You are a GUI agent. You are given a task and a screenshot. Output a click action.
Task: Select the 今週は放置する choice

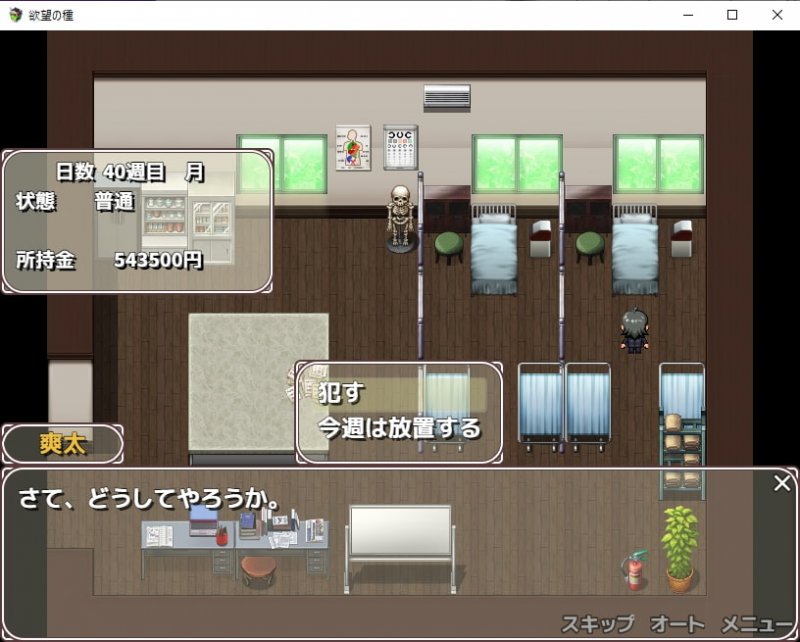point(399,428)
